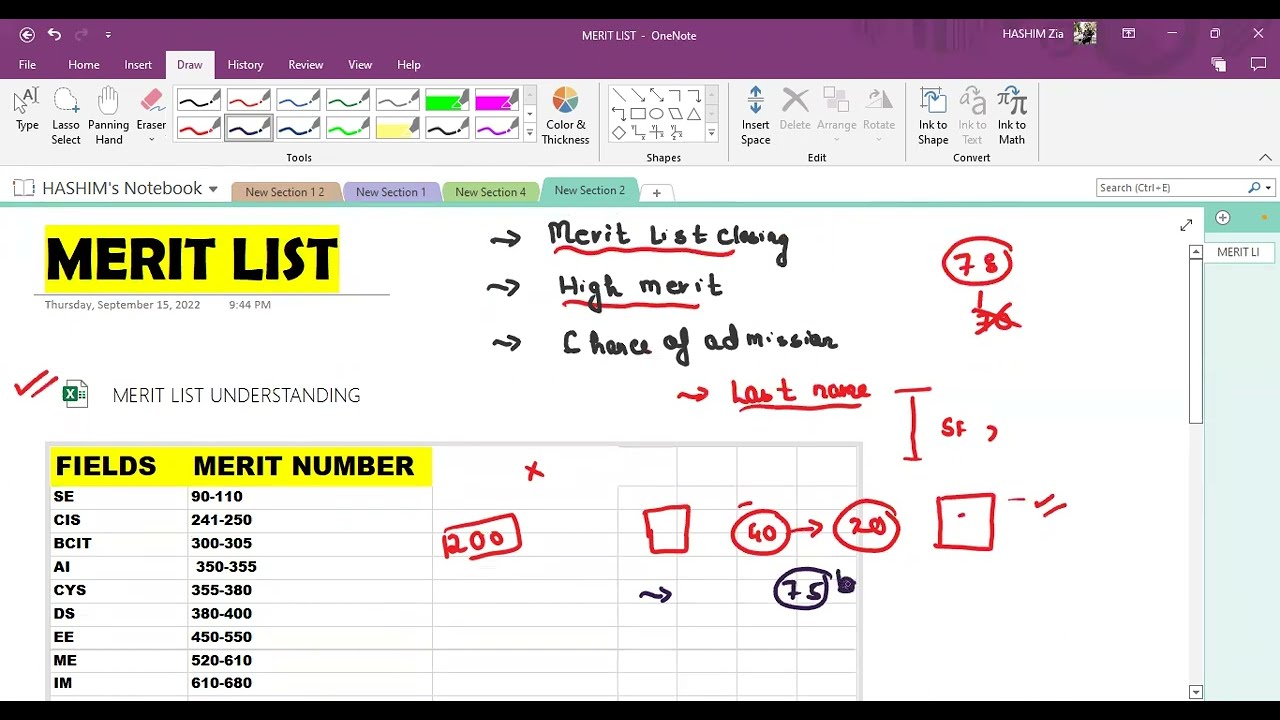Switch to the New Section 1 tab
Image resolution: width=1280 pixels, height=720 pixels.
point(391,192)
